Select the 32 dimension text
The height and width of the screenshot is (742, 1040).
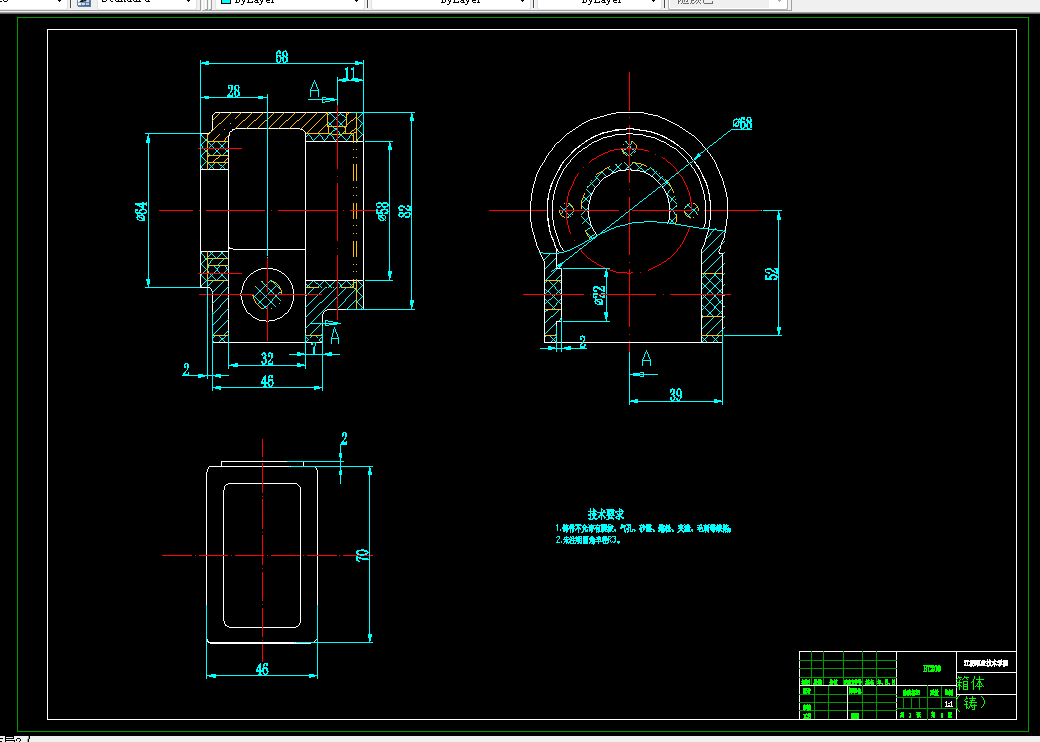click(267, 359)
